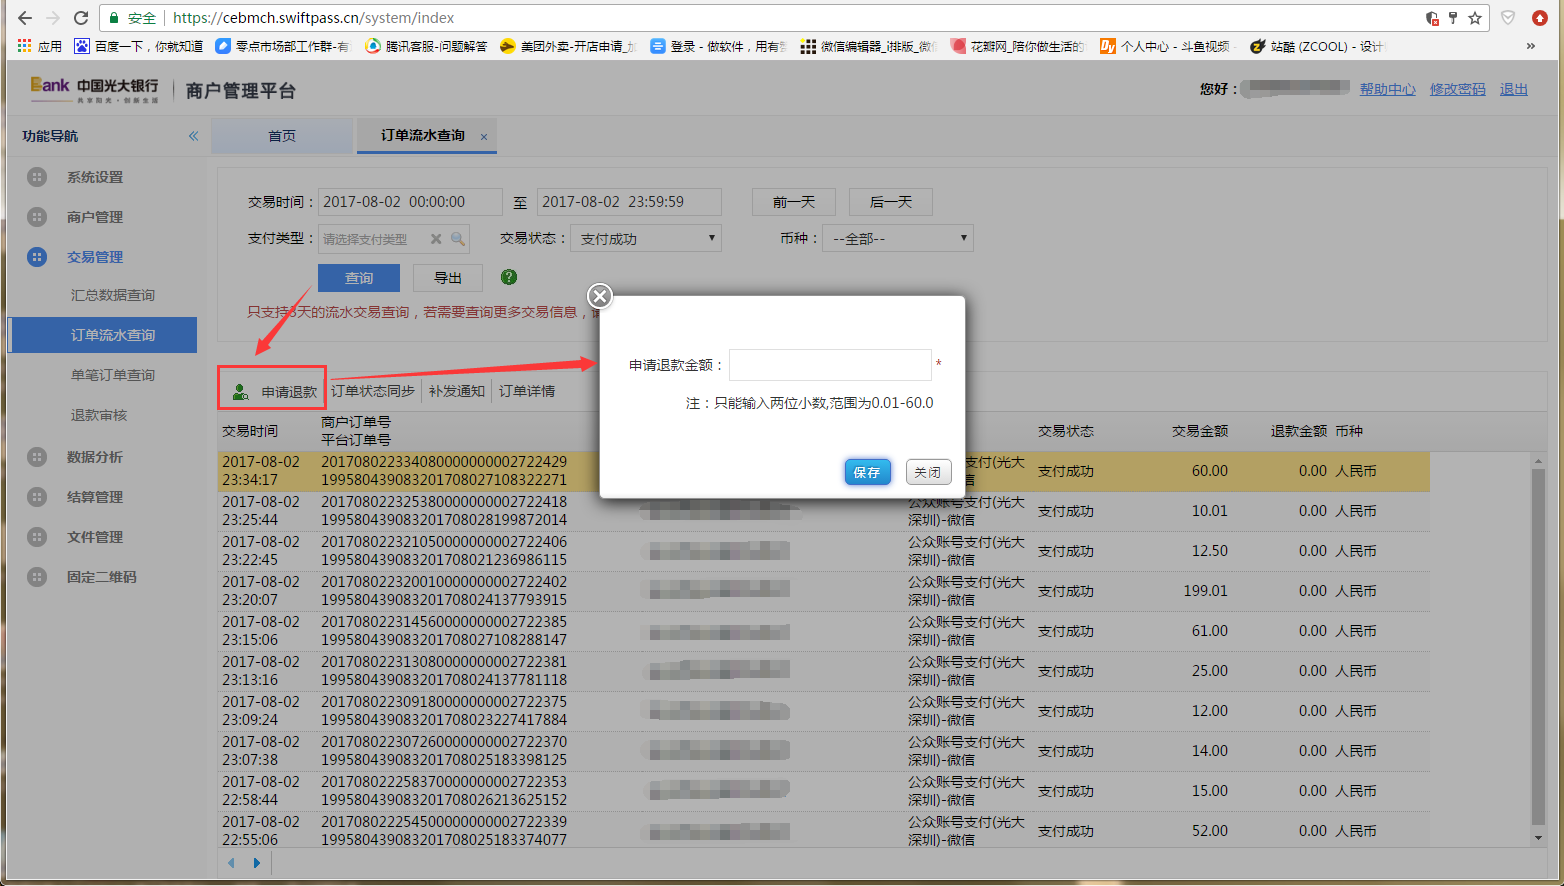Click the browser back arrow
The height and width of the screenshot is (886, 1564).
pos(24,18)
